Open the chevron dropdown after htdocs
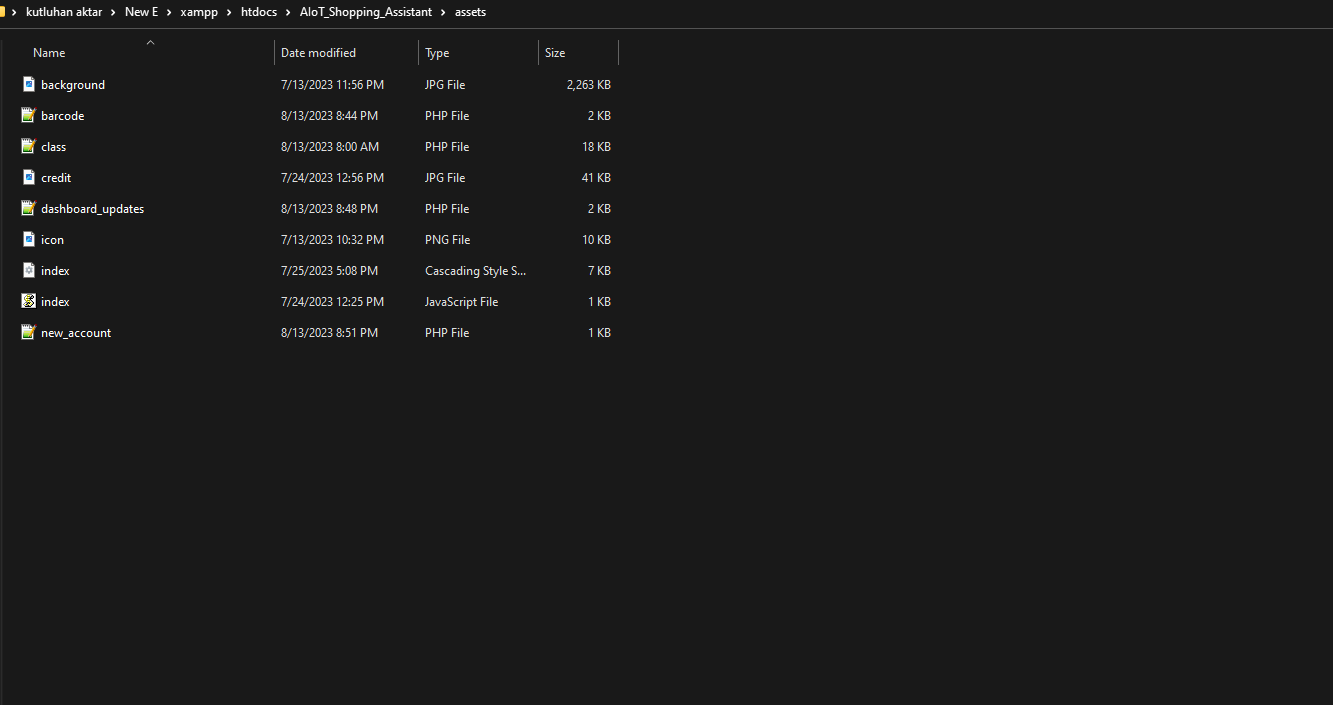Screen dimensions: 1333x705 [286, 12]
